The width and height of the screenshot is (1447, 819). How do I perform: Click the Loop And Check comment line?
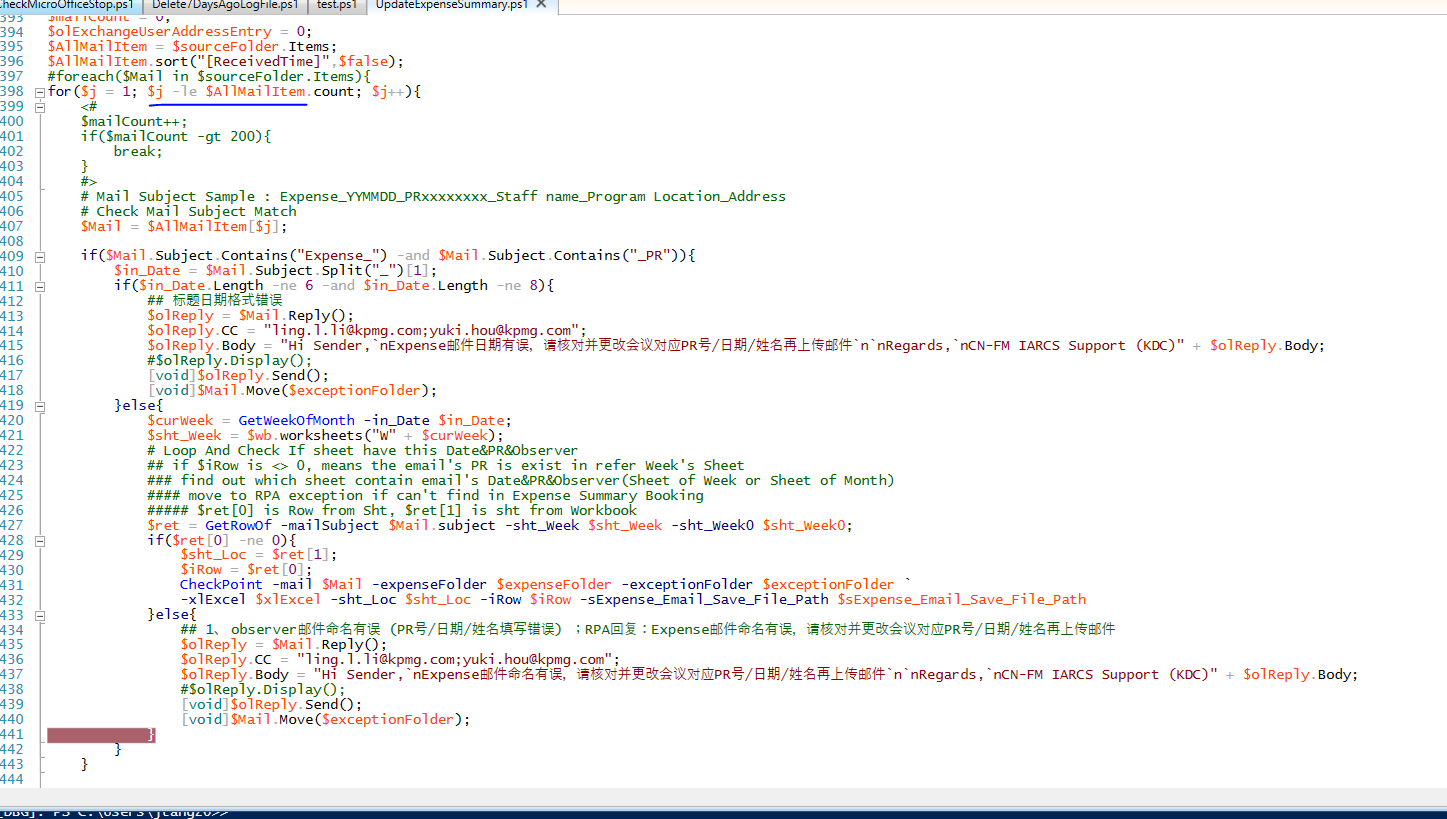pyautogui.click(x=362, y=450)
